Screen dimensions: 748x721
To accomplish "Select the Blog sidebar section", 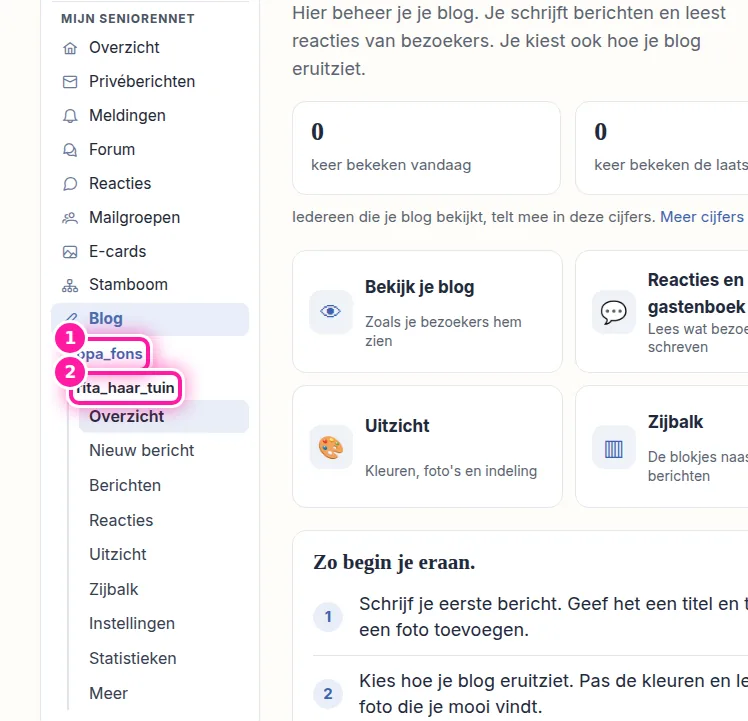I will pyautogui.click(x=150, y=319).
